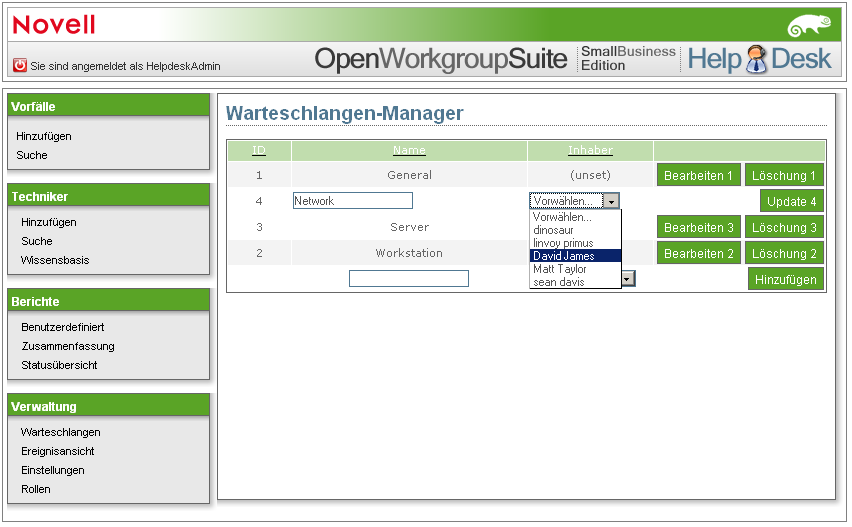Screen dimensions: 852x527
Task: Click the 'Techniker' panel header
Action: (109, 196)
